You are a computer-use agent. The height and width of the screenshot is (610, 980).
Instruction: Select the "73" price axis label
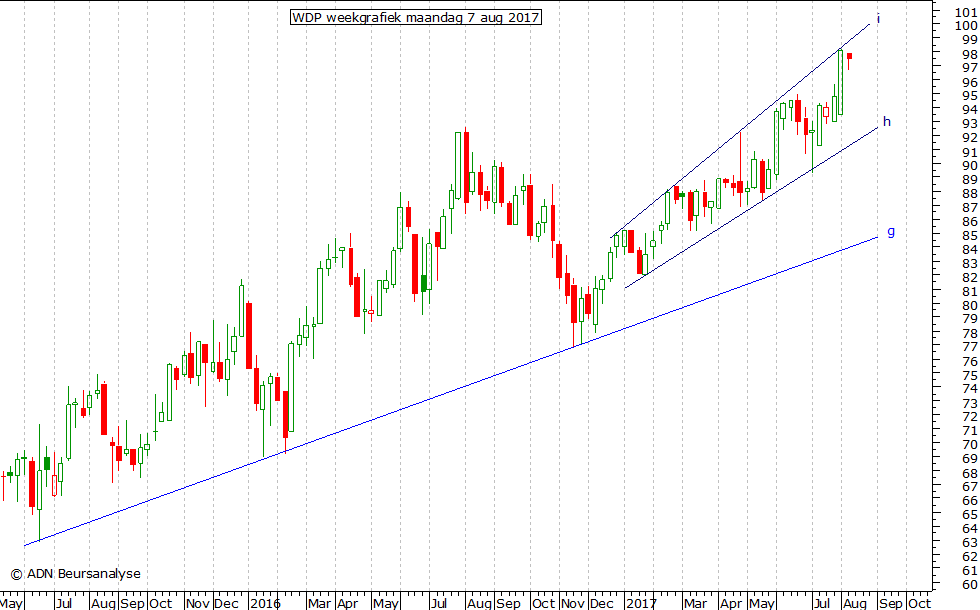coord(970,403)
